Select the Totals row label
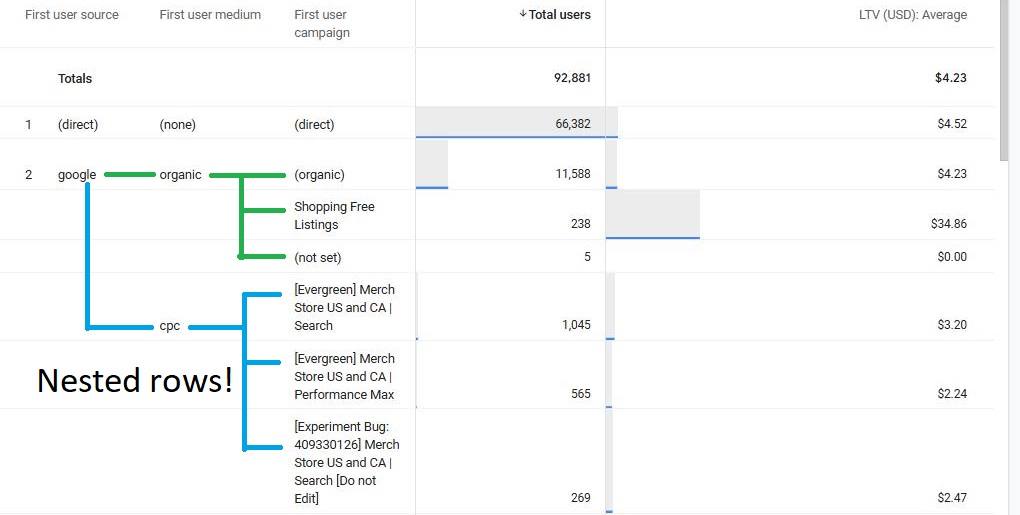This screenshot has width=1020, height=515. [75, 79]
